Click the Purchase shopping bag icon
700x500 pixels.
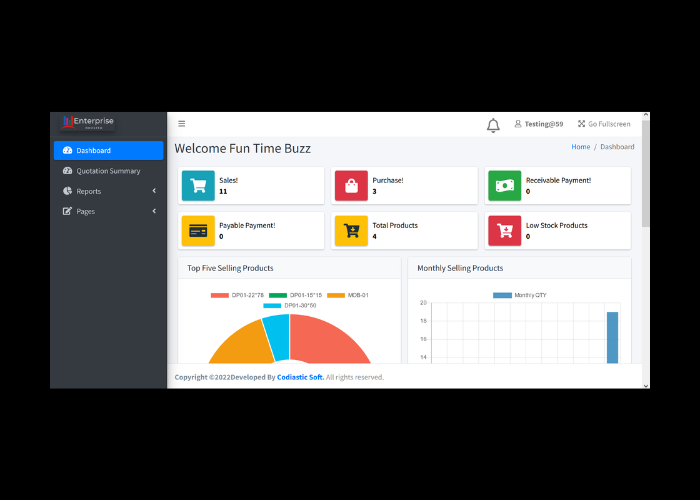click(x=351, y=185)
